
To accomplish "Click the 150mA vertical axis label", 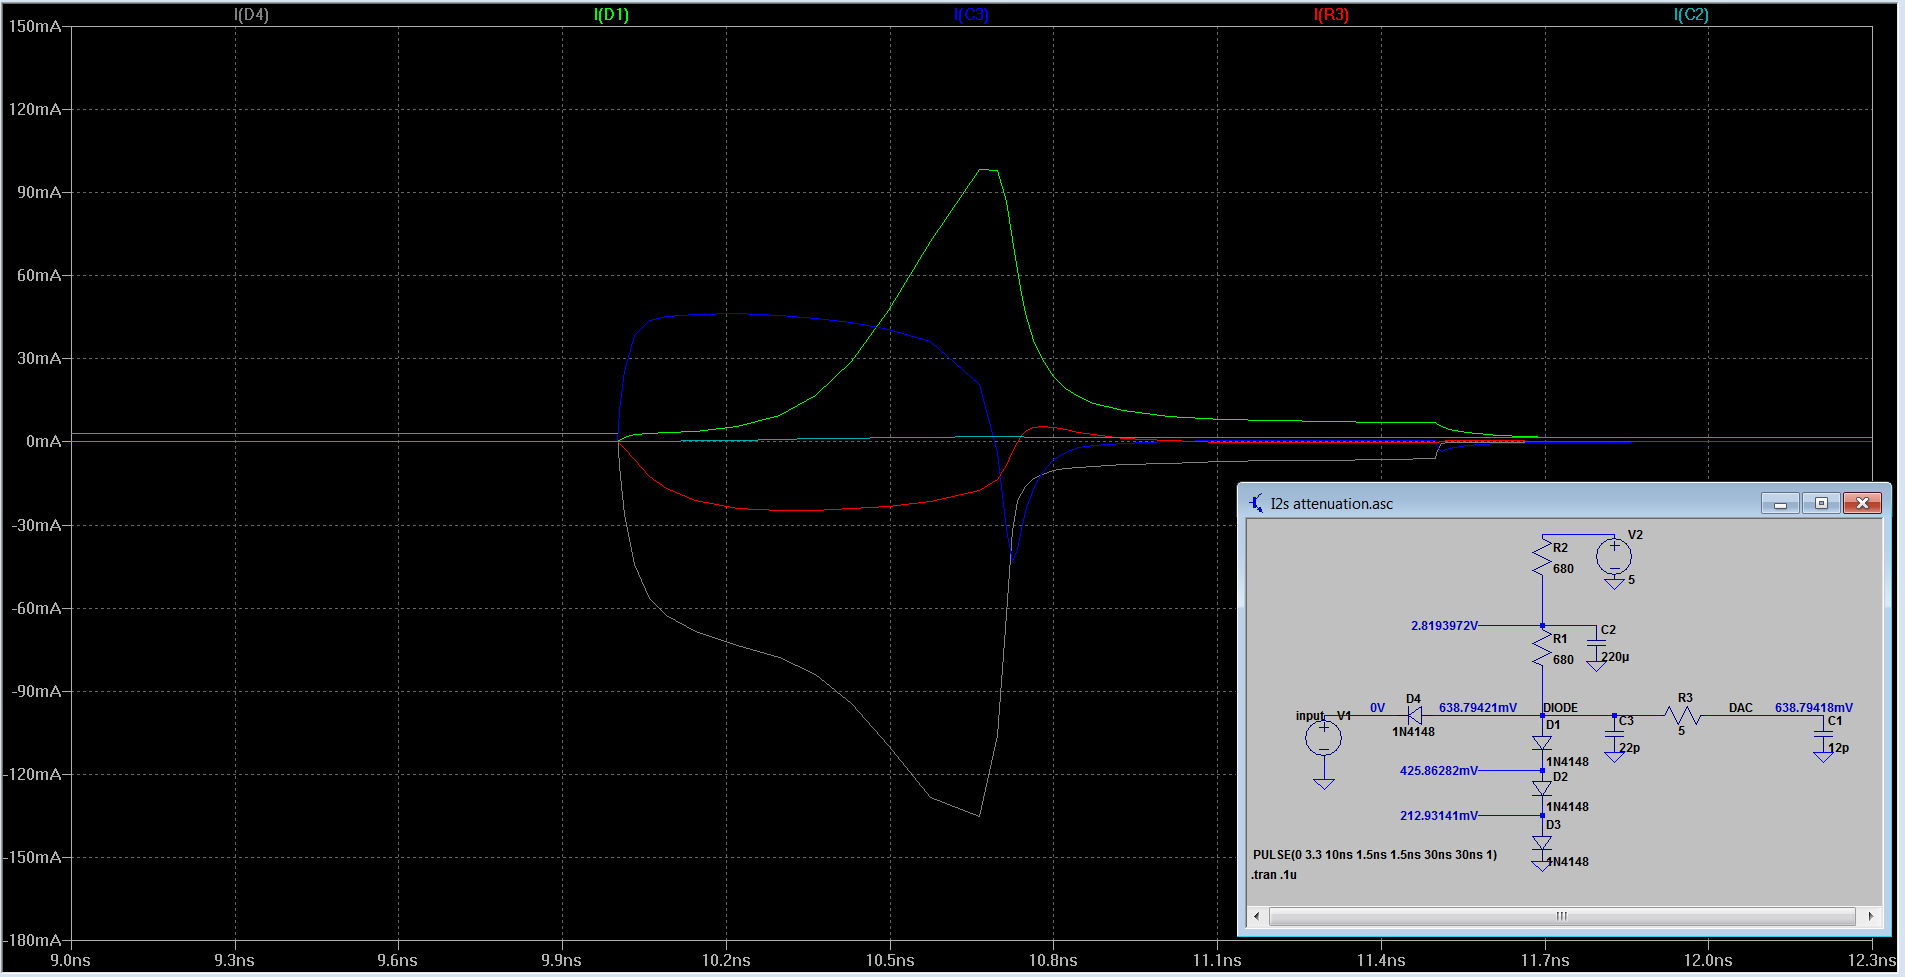I will coord(35,26).
